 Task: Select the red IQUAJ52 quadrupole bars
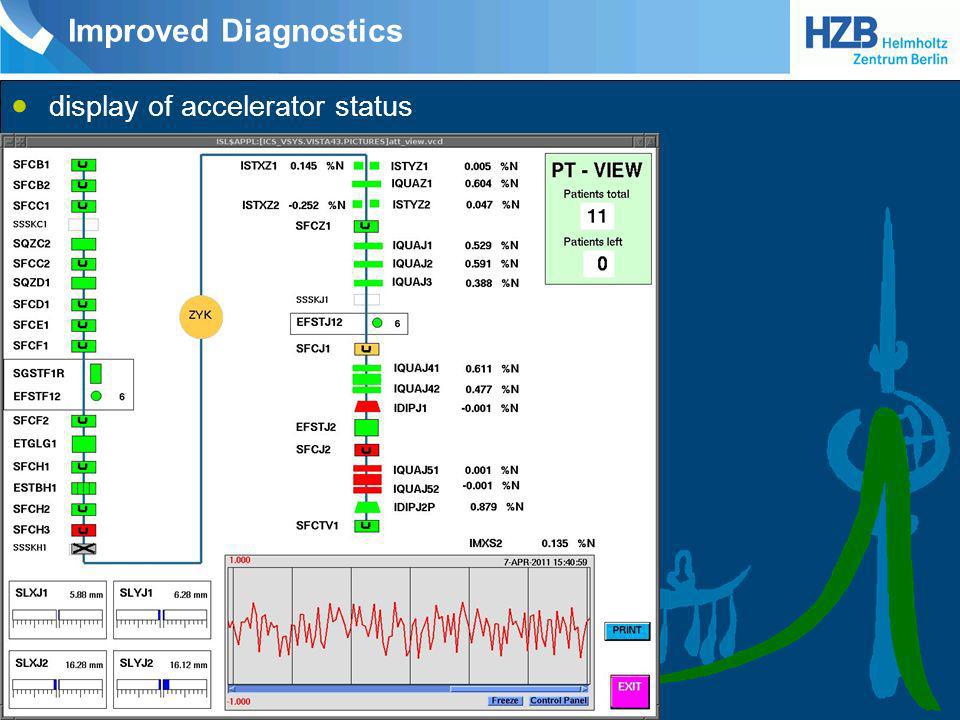click(367, 488)
